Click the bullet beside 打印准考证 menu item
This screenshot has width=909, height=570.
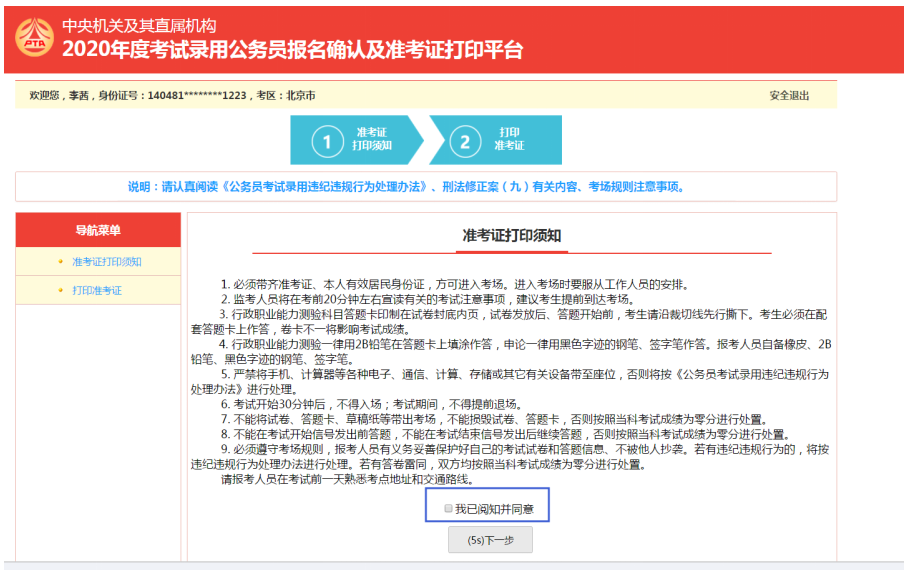coord(61,291)
